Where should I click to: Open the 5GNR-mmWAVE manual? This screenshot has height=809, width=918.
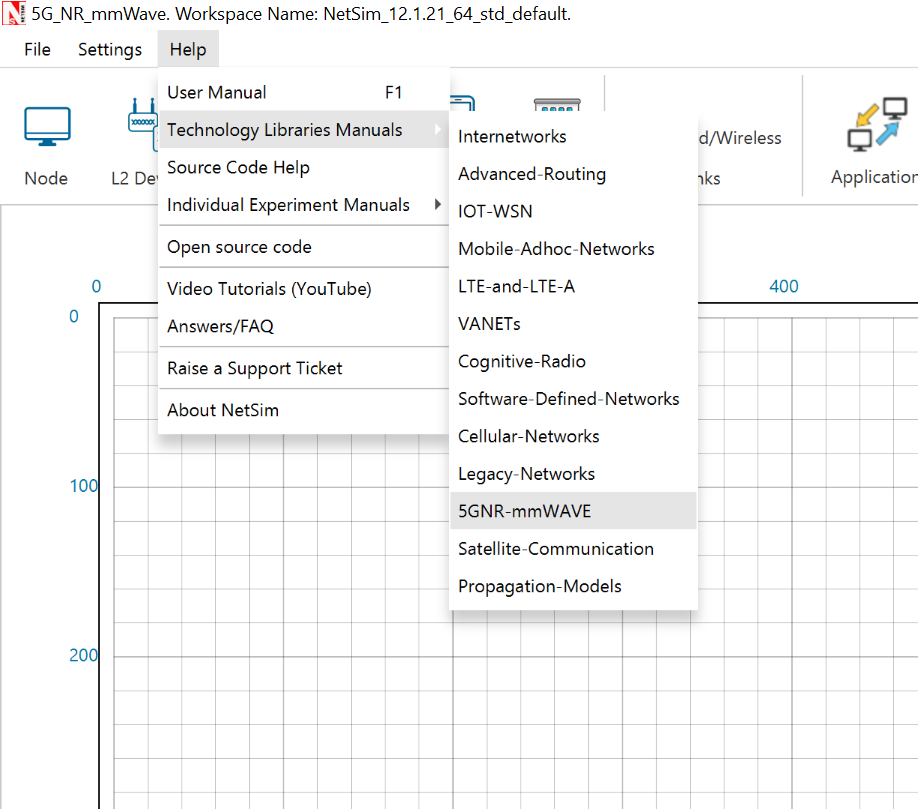(573, 511)
